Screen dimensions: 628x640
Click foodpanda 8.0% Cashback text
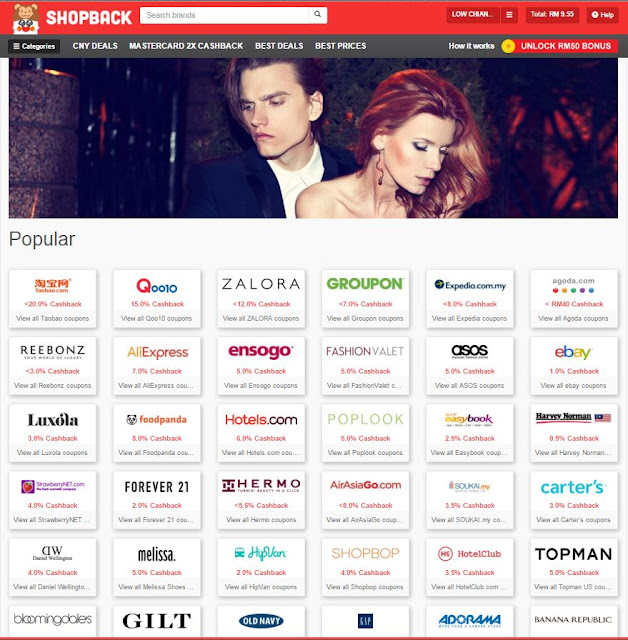157,438
